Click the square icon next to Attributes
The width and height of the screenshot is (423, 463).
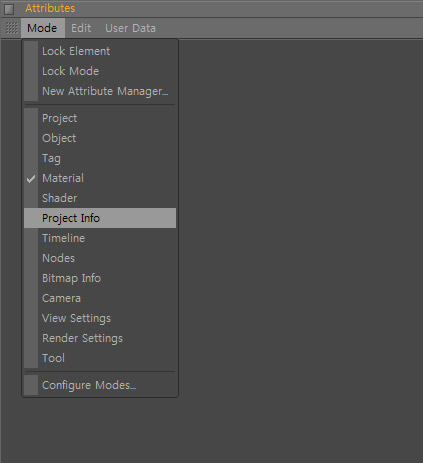(9, 9)
